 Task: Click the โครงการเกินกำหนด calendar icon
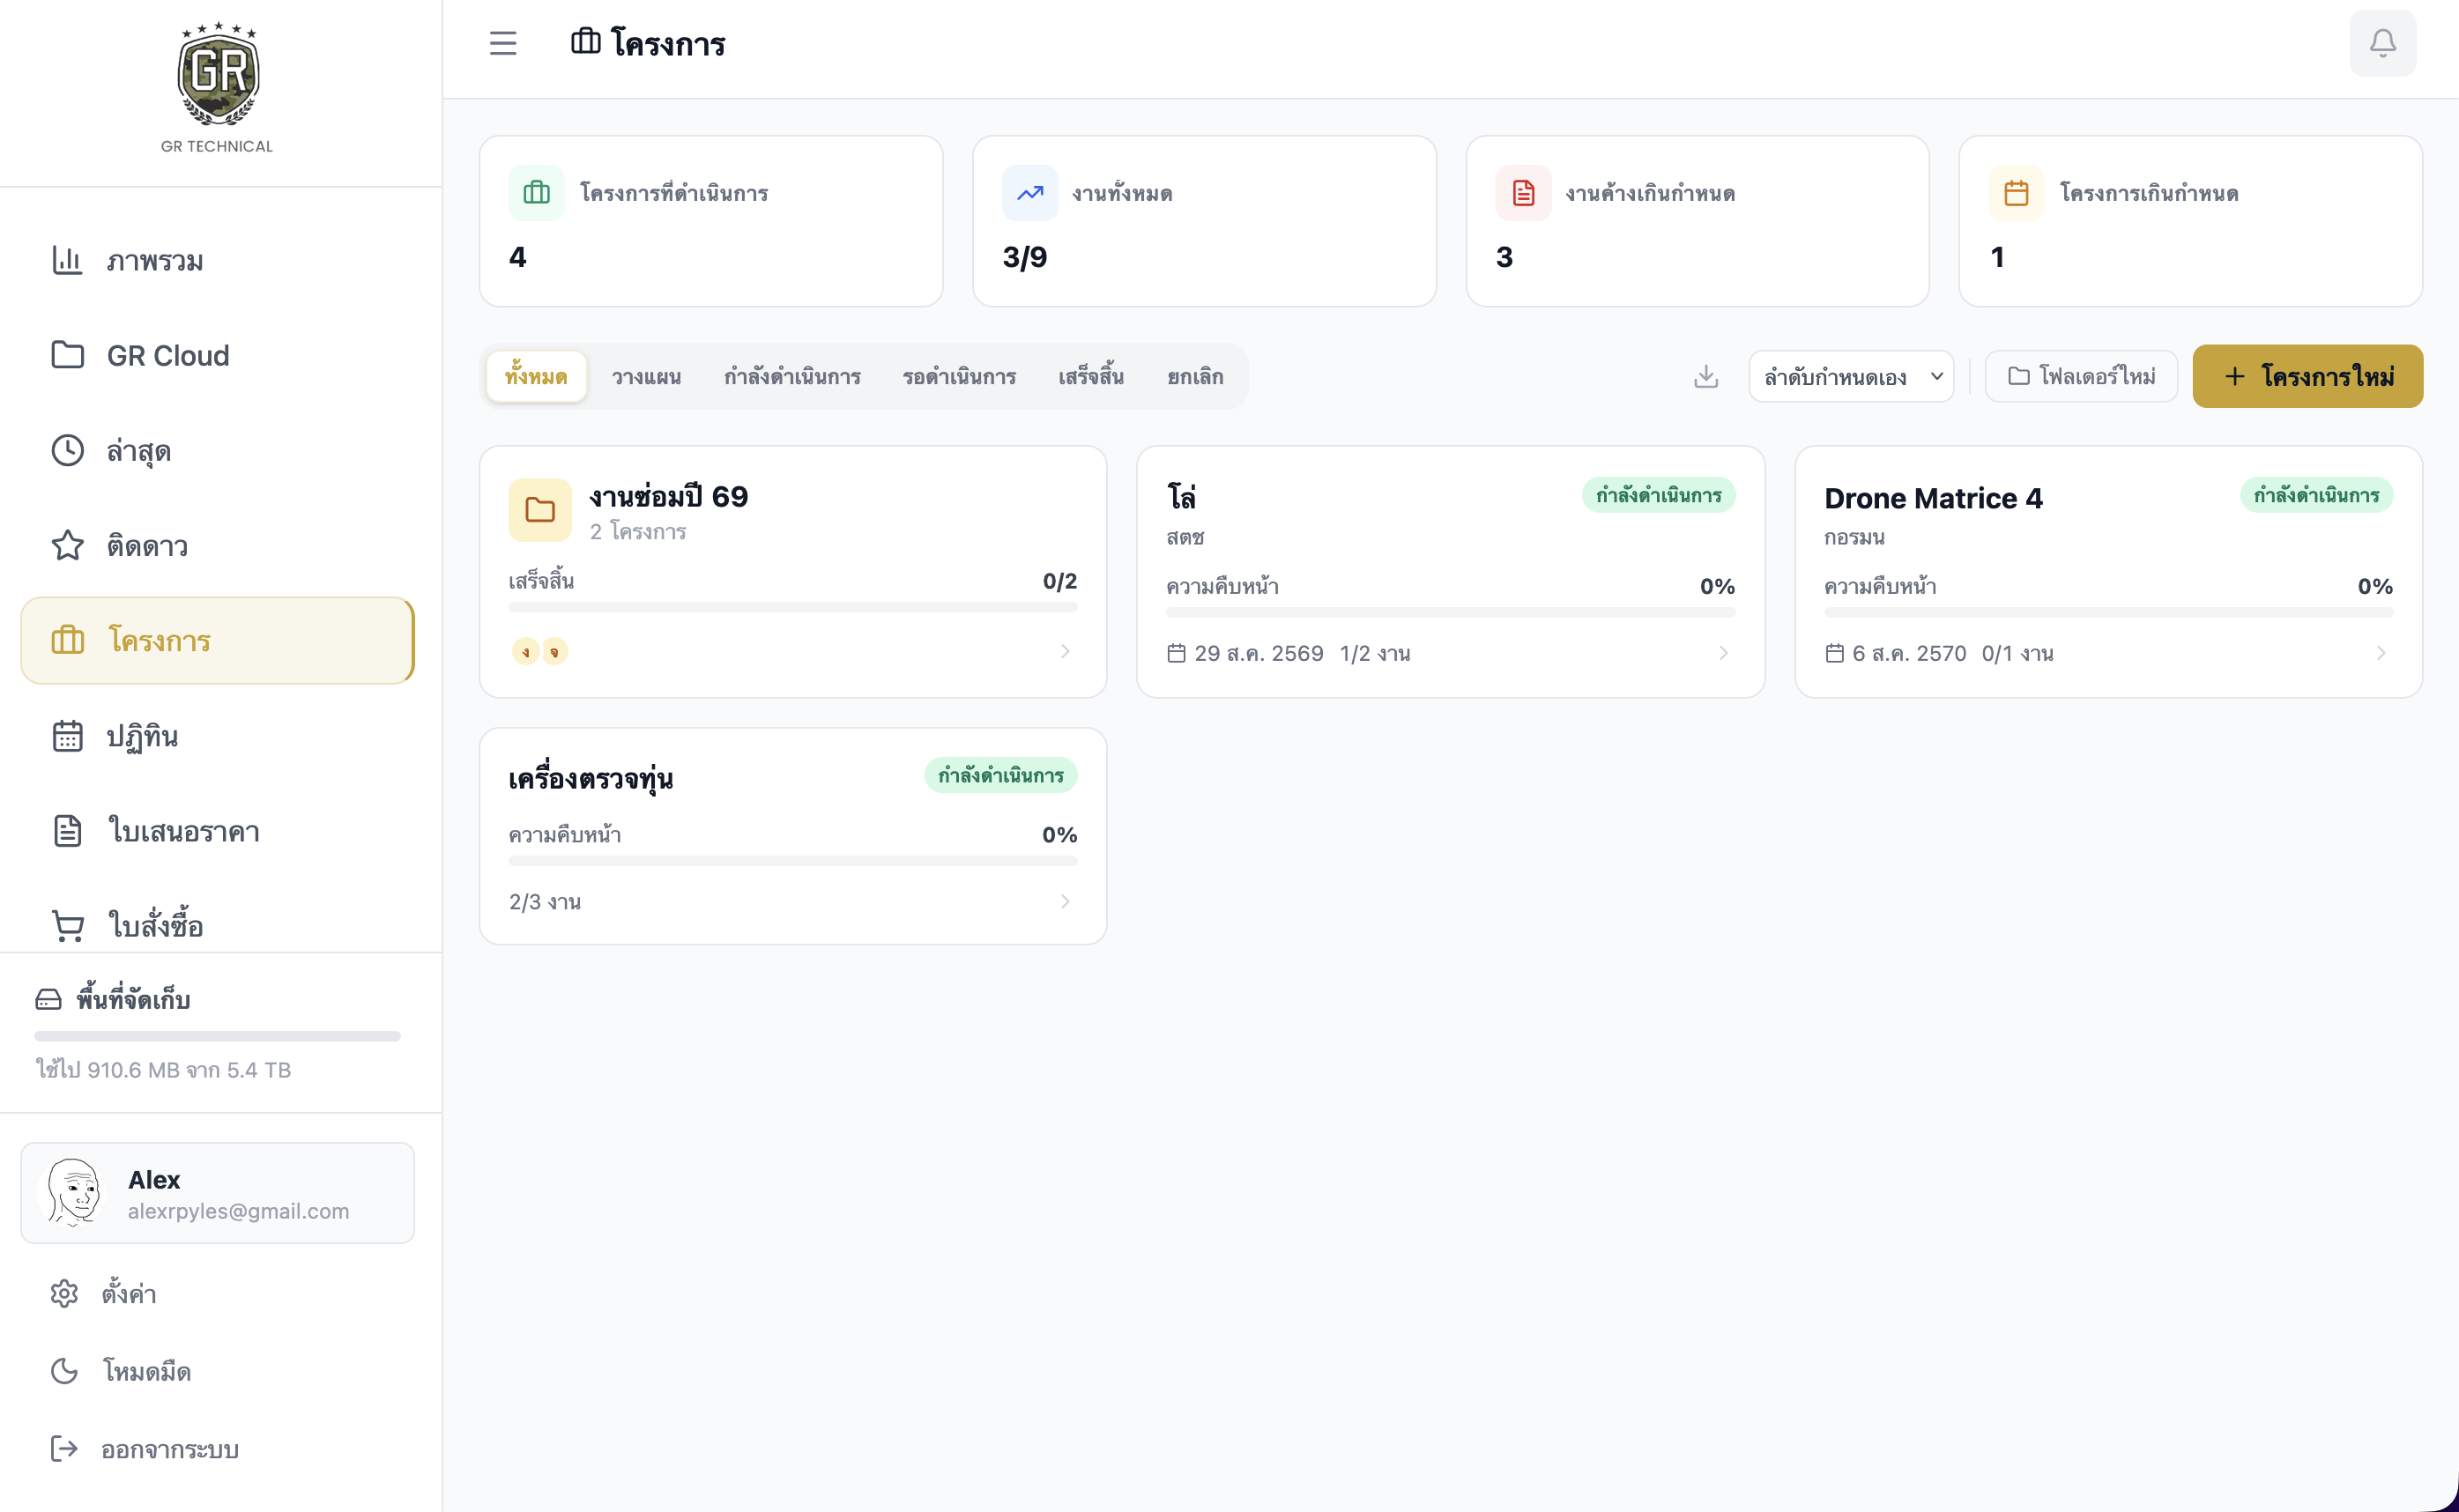pos(2016,193)
